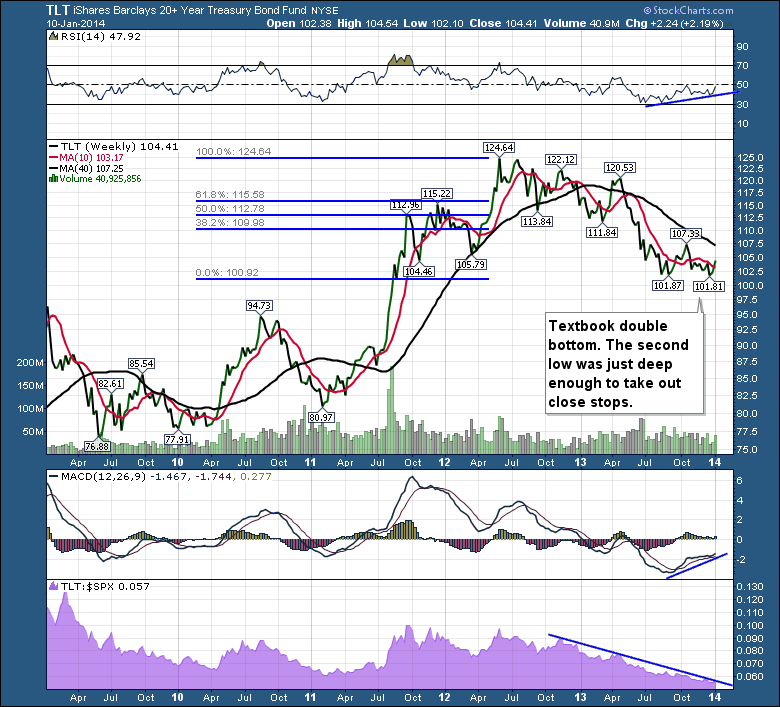
Task: Click the High 104.54 value
Action: [368, 23]
